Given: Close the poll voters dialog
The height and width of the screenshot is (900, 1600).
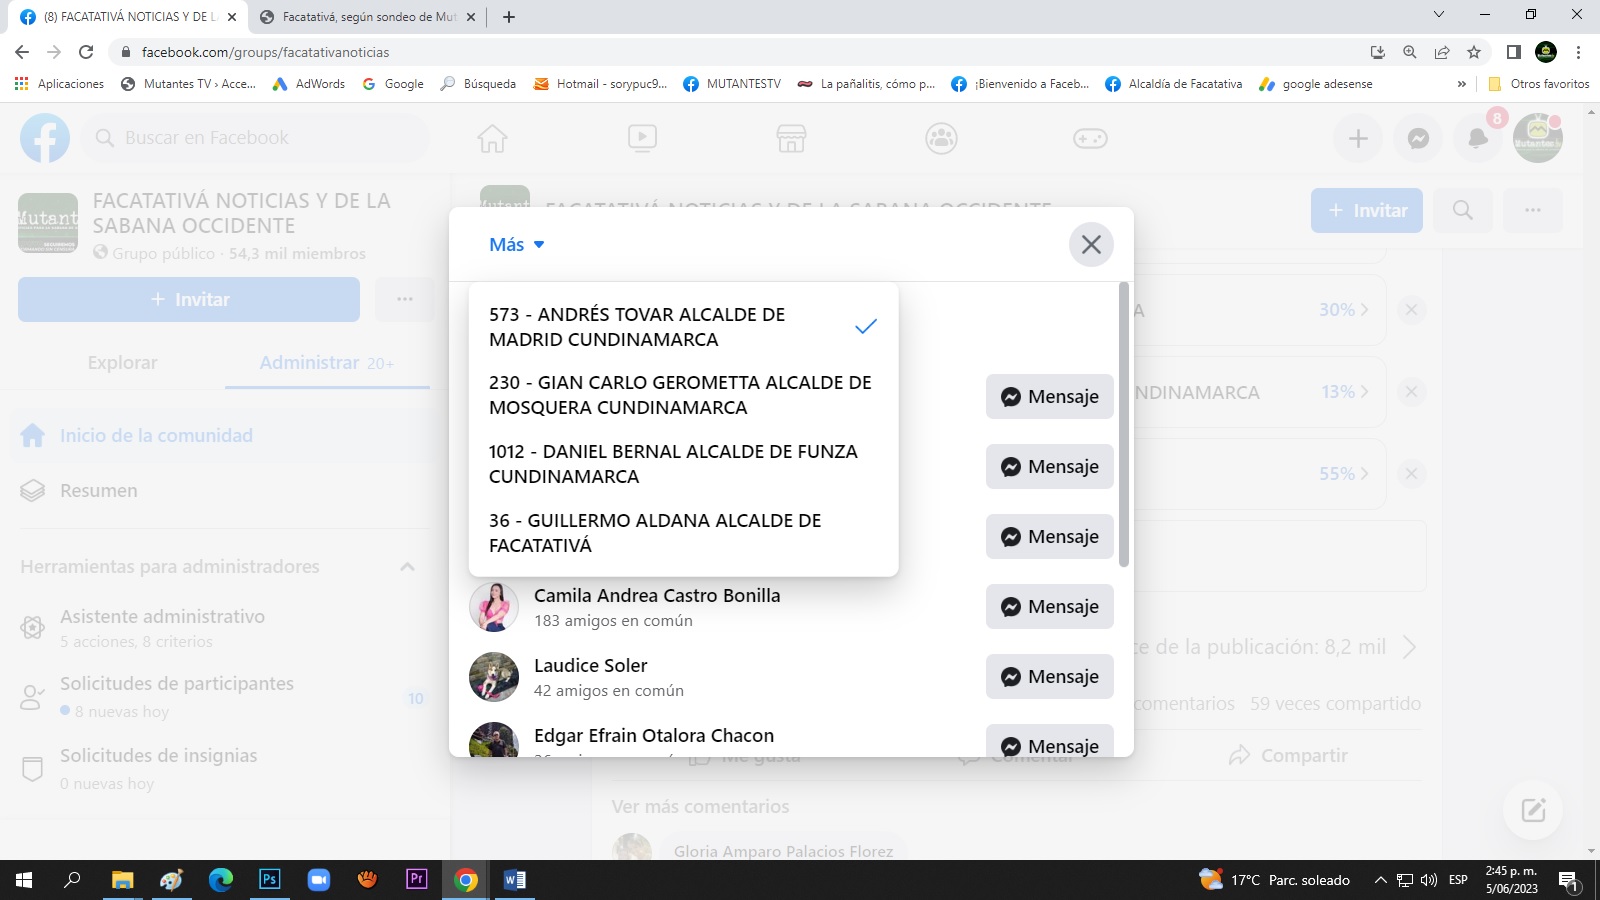Looking at the screenshot, I should click(x=1091, y=245).
